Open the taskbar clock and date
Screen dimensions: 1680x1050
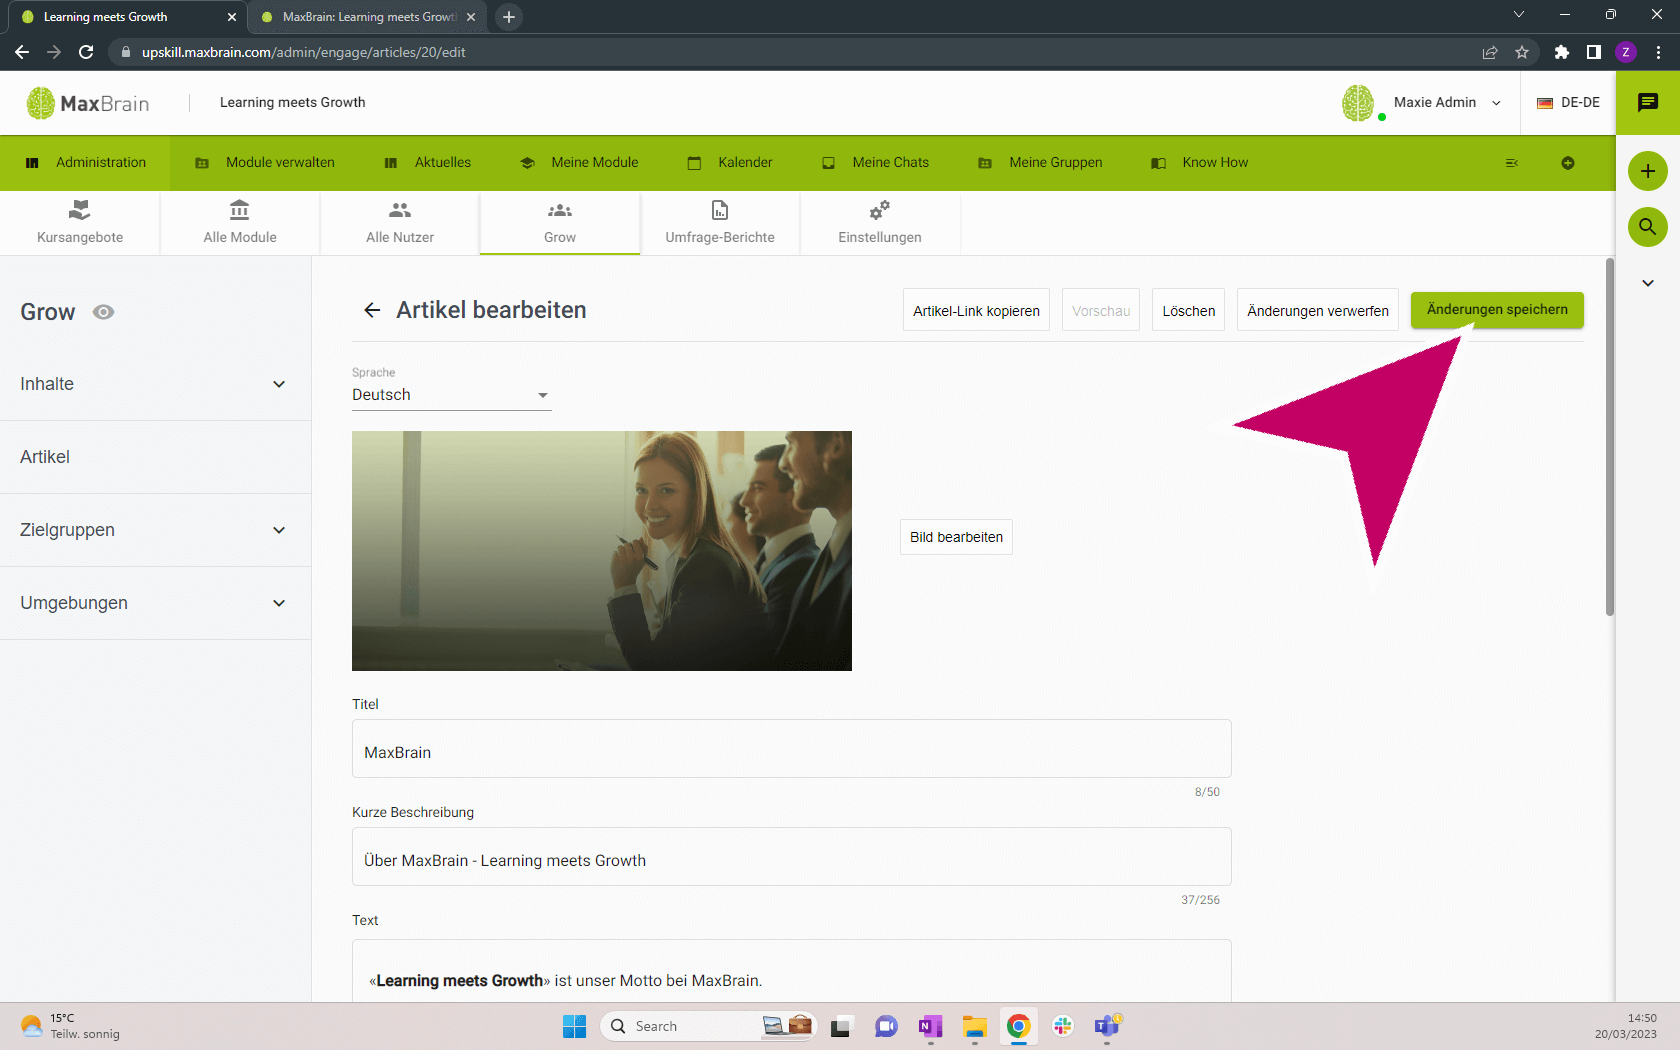(1626, 1026)
